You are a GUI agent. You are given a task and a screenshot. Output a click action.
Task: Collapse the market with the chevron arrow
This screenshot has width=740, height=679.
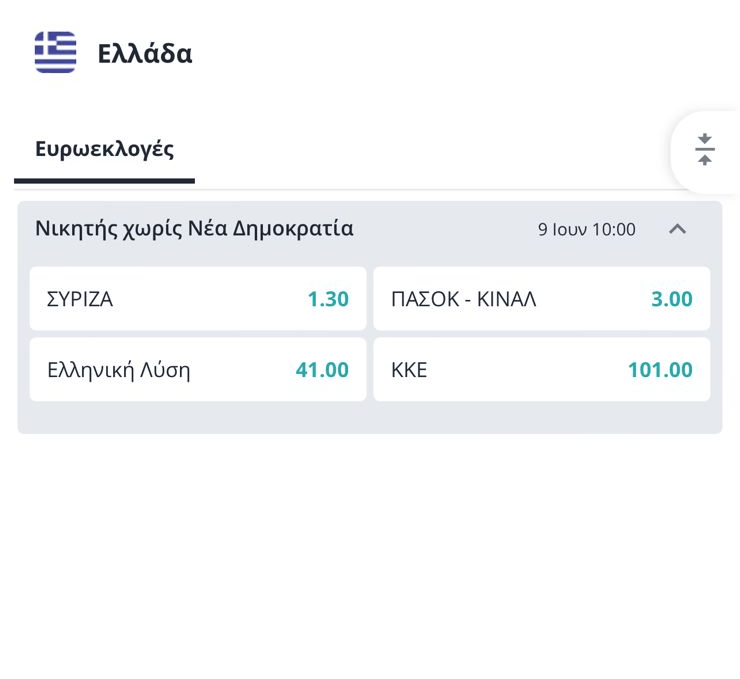[677, 229]
